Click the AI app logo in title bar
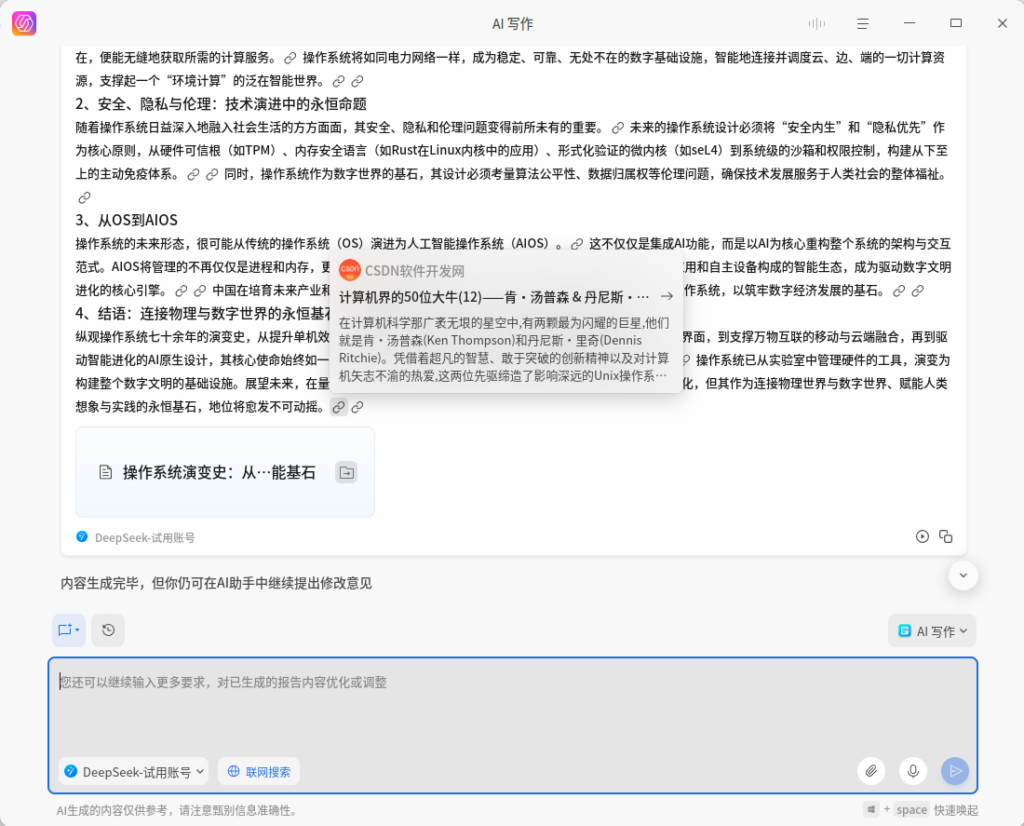Screen dimensions: 1024x826 (24, 23)
